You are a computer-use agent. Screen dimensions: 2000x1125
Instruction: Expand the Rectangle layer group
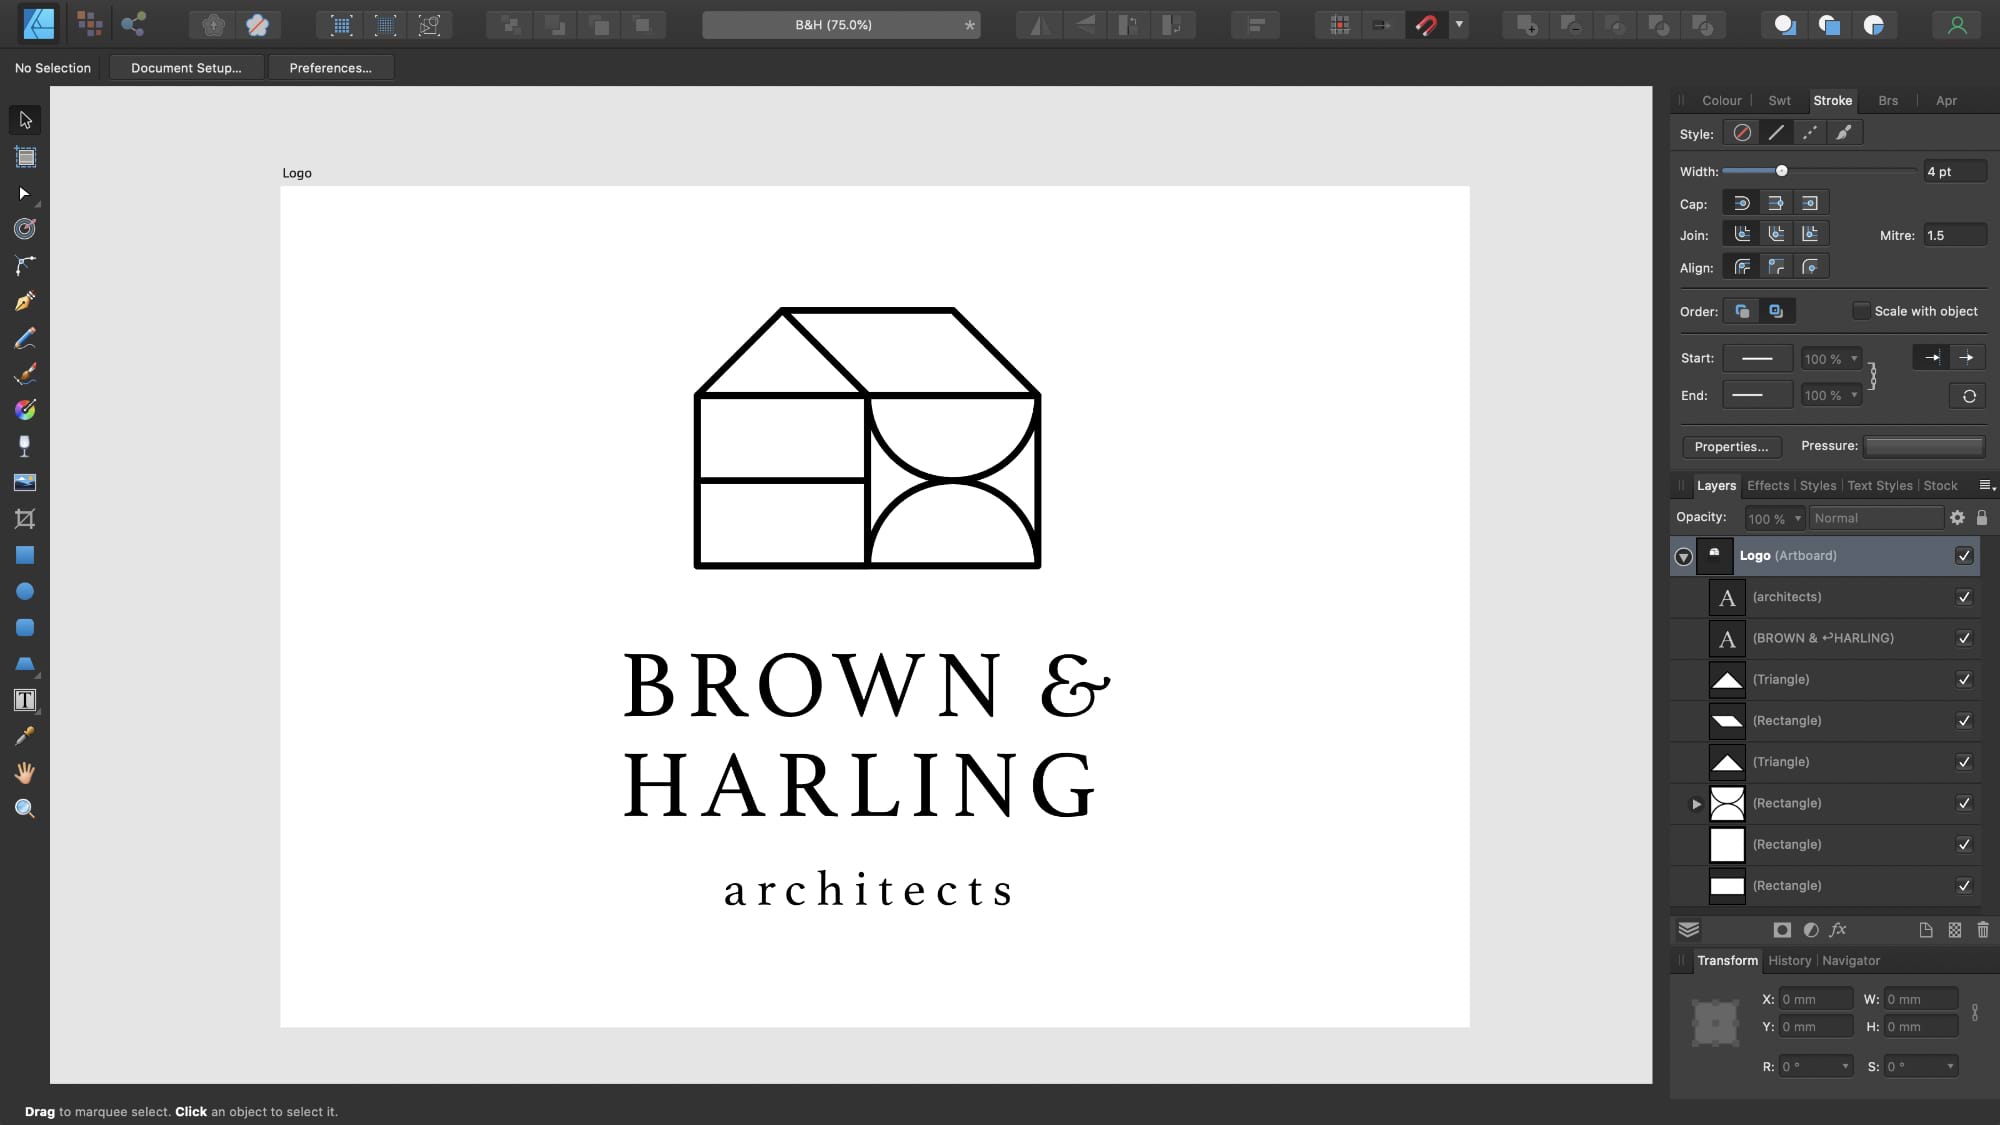[1696, 802]
